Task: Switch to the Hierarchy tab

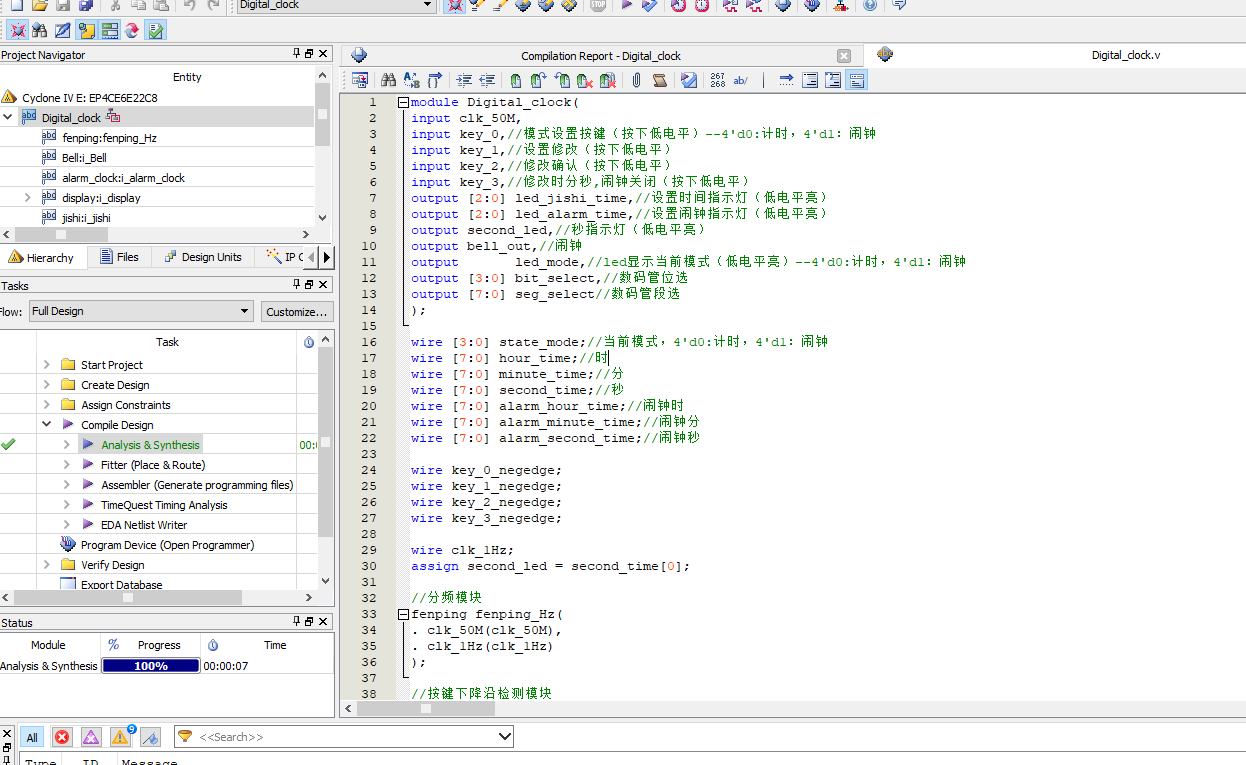Action: pos(42,257)
